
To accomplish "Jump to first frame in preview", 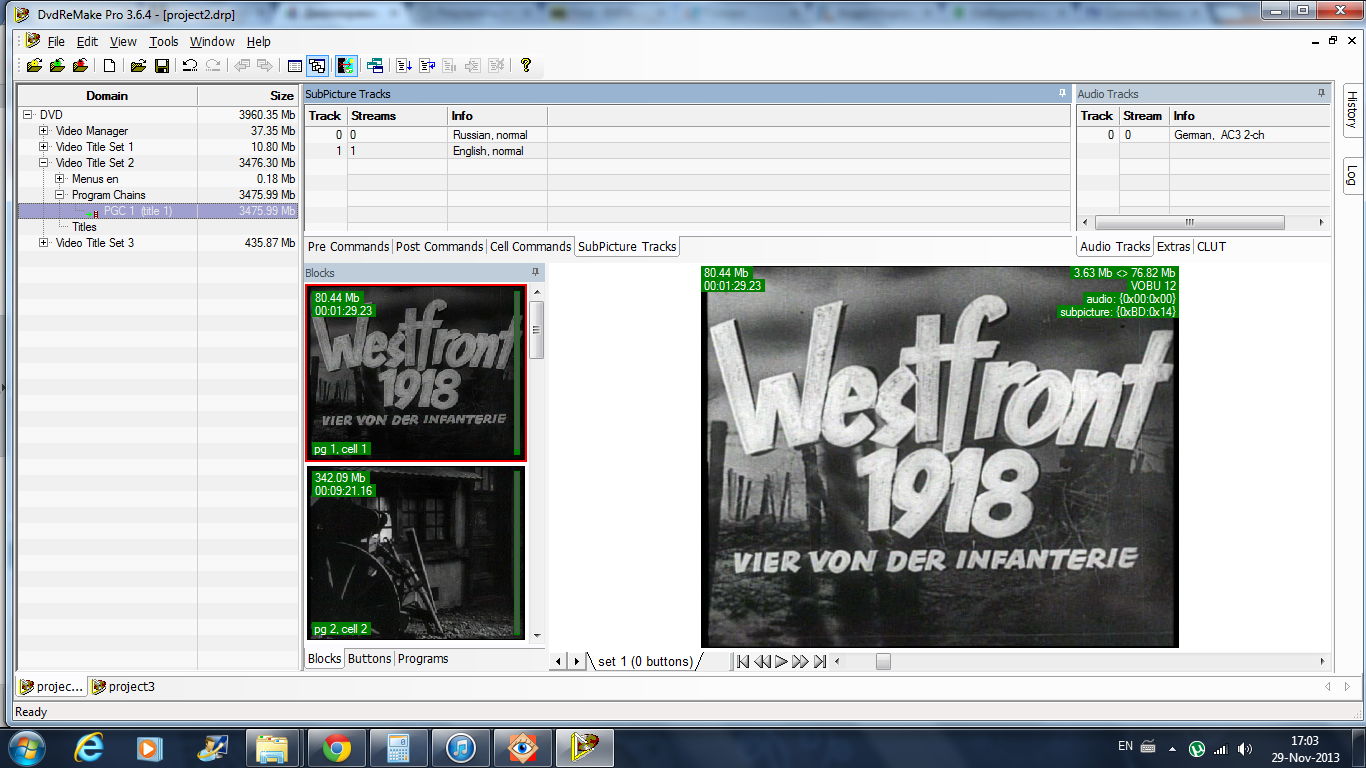I will 742,661.
